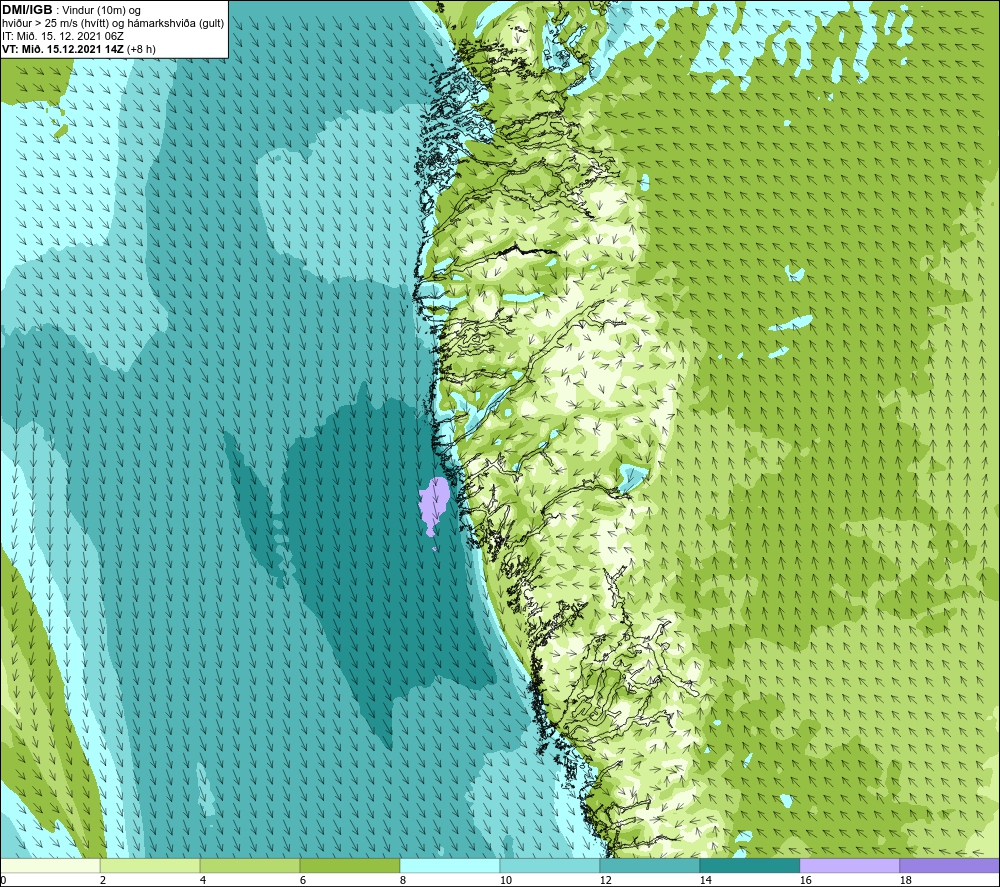Click the scale label '6'
1000x887 pixels.
[303, 880]
